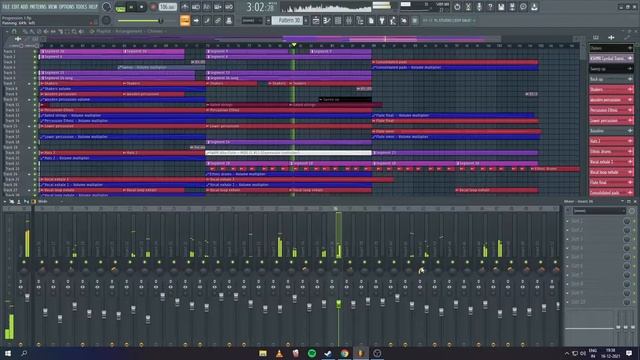The image size is (640, 360).
Task: Mute Track 5 with its green dot
Action: tap(35, 73)
